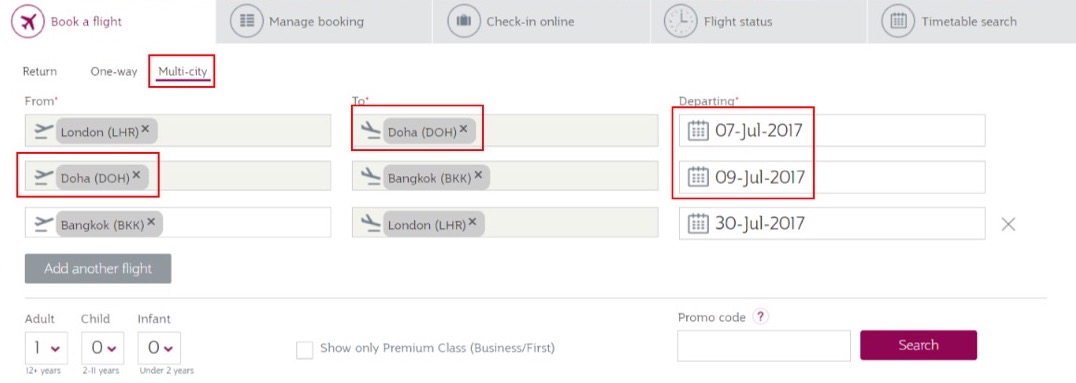Click the Promo code help question mark
Screen dimensions: 1076x383
click(x=760, y=317)
